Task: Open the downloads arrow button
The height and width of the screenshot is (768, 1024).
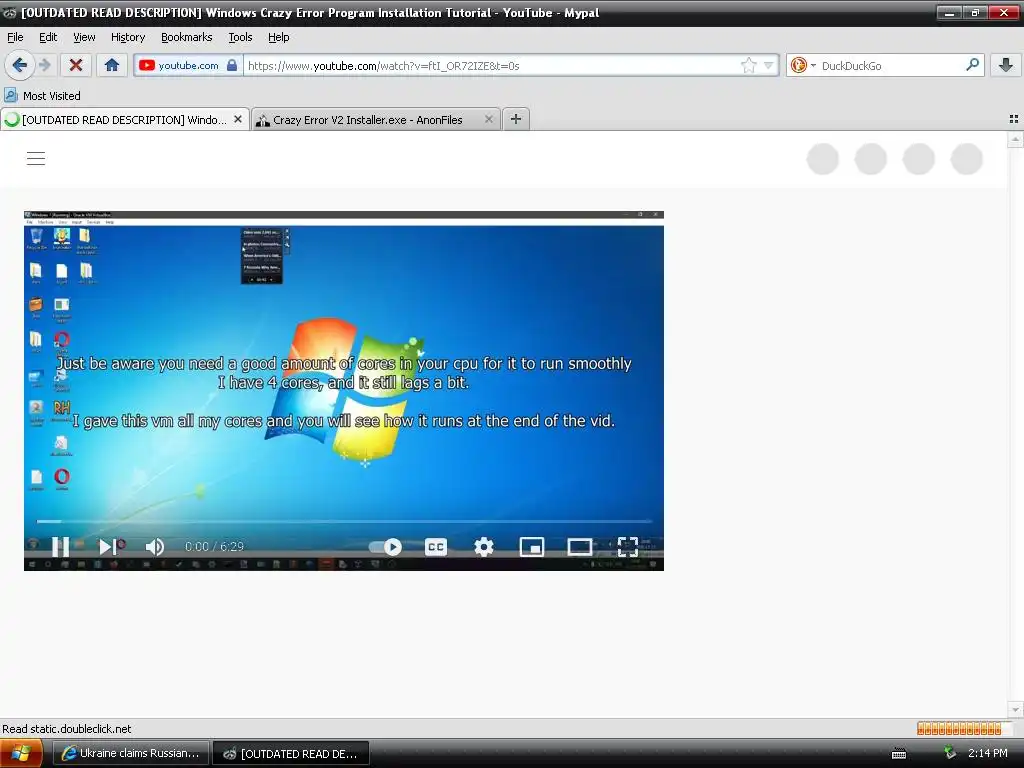Action: 1006,65
